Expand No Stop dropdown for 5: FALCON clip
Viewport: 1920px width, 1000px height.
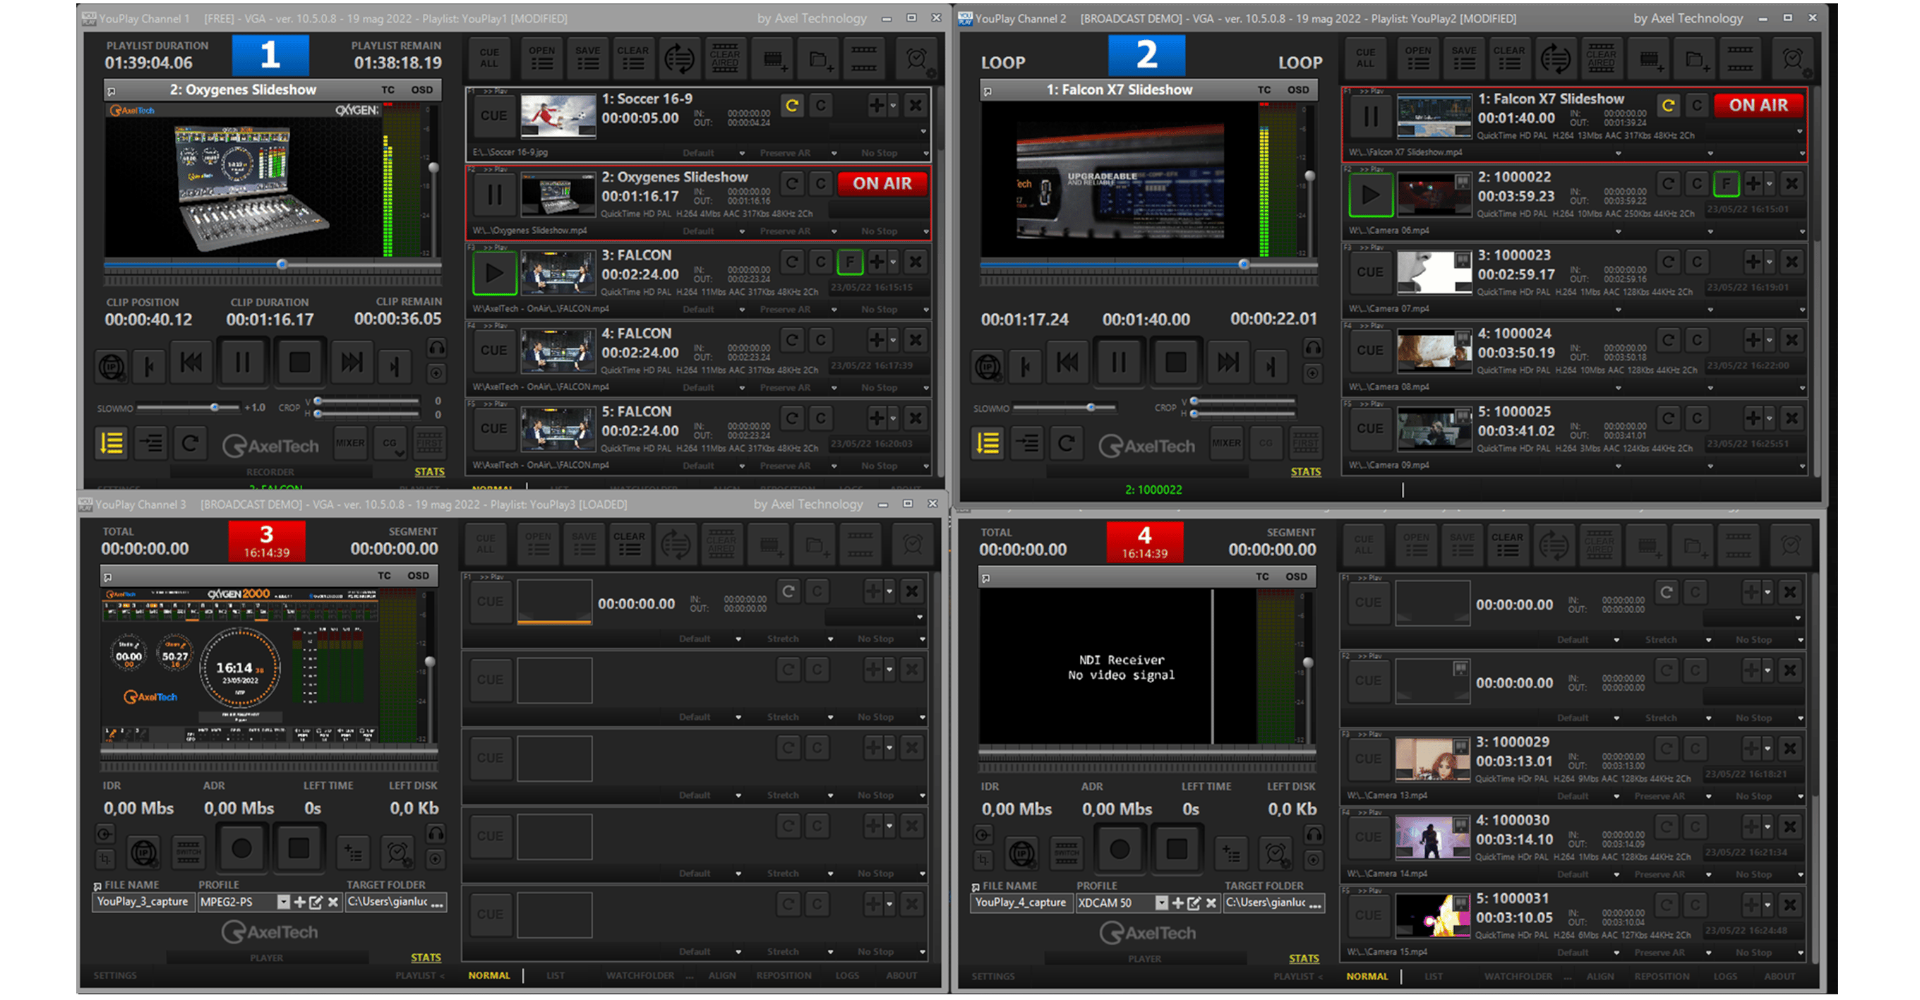pyautogui.click(x=924, y=466)
